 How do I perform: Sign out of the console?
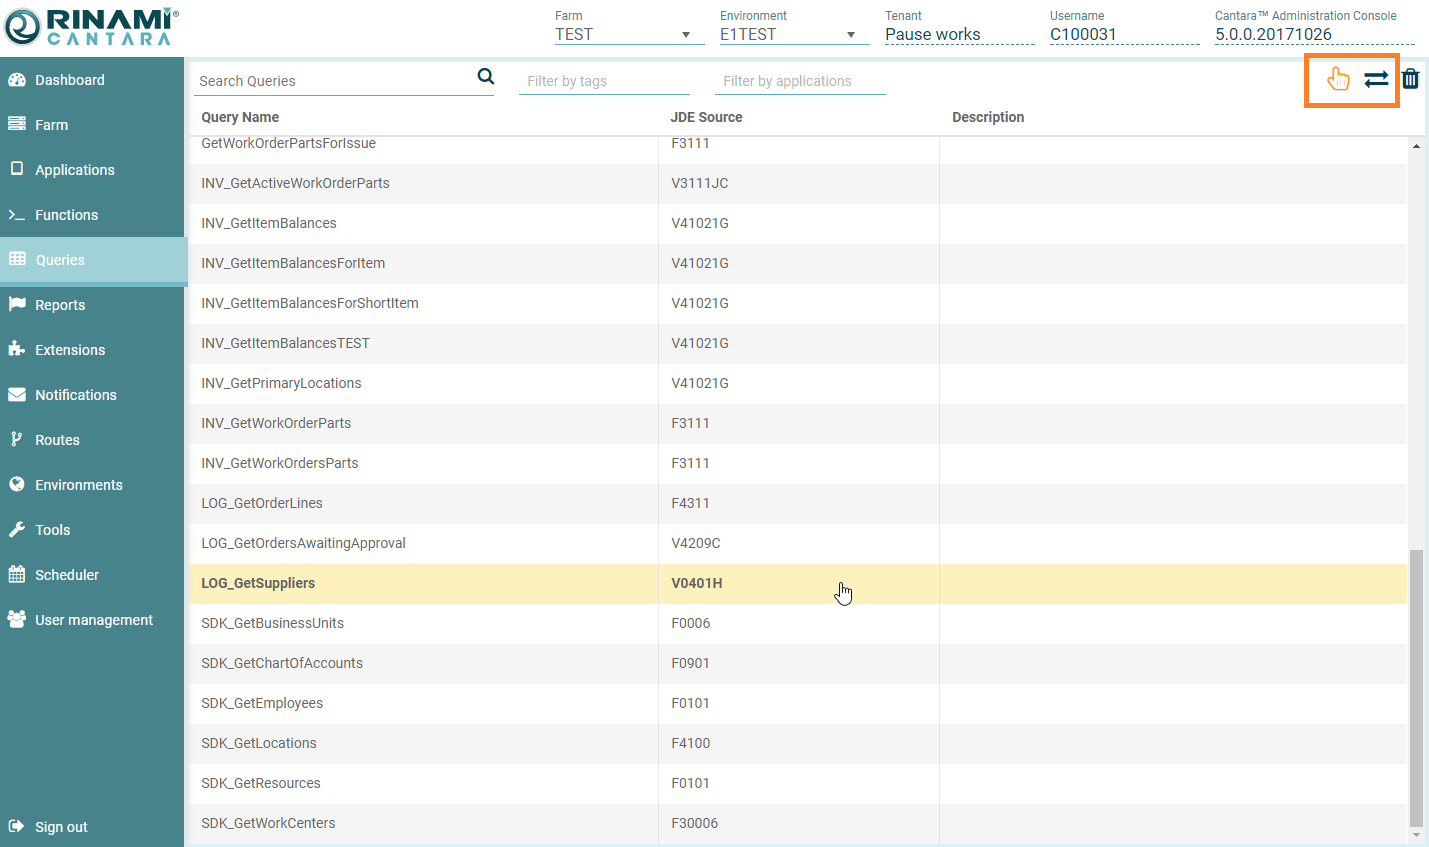pos(60,827)
